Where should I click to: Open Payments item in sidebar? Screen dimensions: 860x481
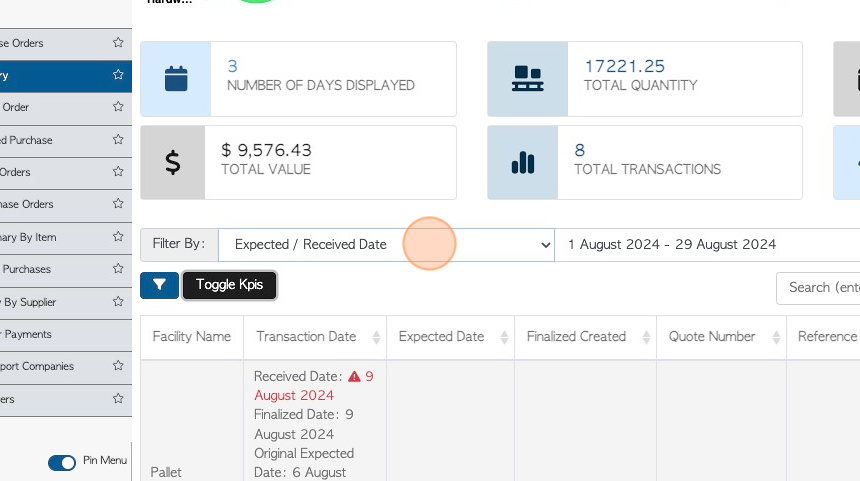[x=28, y=334]
